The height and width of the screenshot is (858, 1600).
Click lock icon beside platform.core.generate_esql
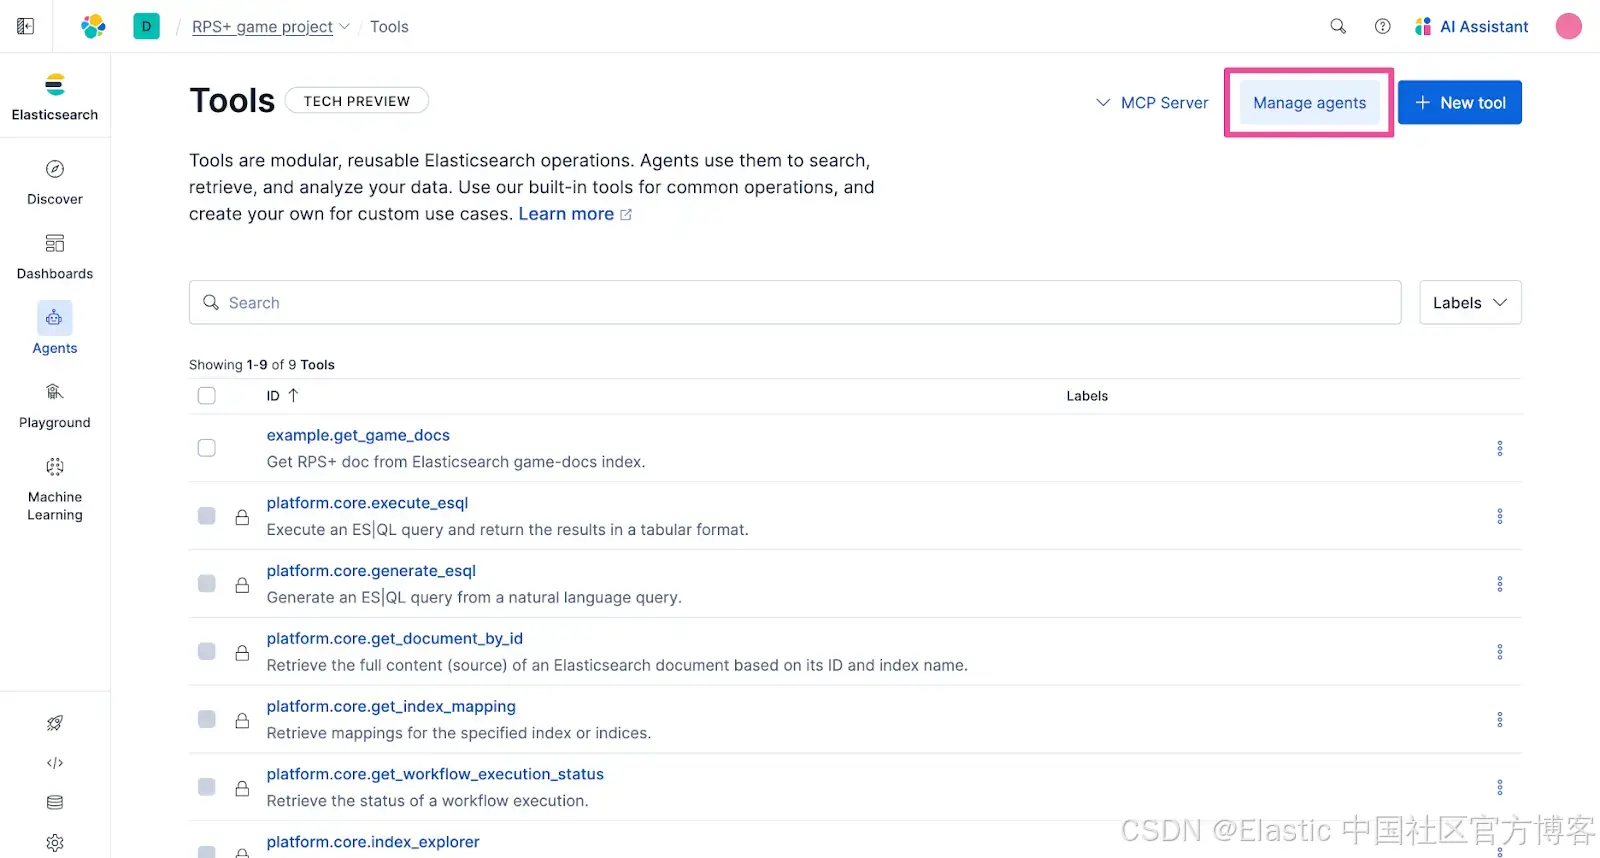(x=242, y=585)
